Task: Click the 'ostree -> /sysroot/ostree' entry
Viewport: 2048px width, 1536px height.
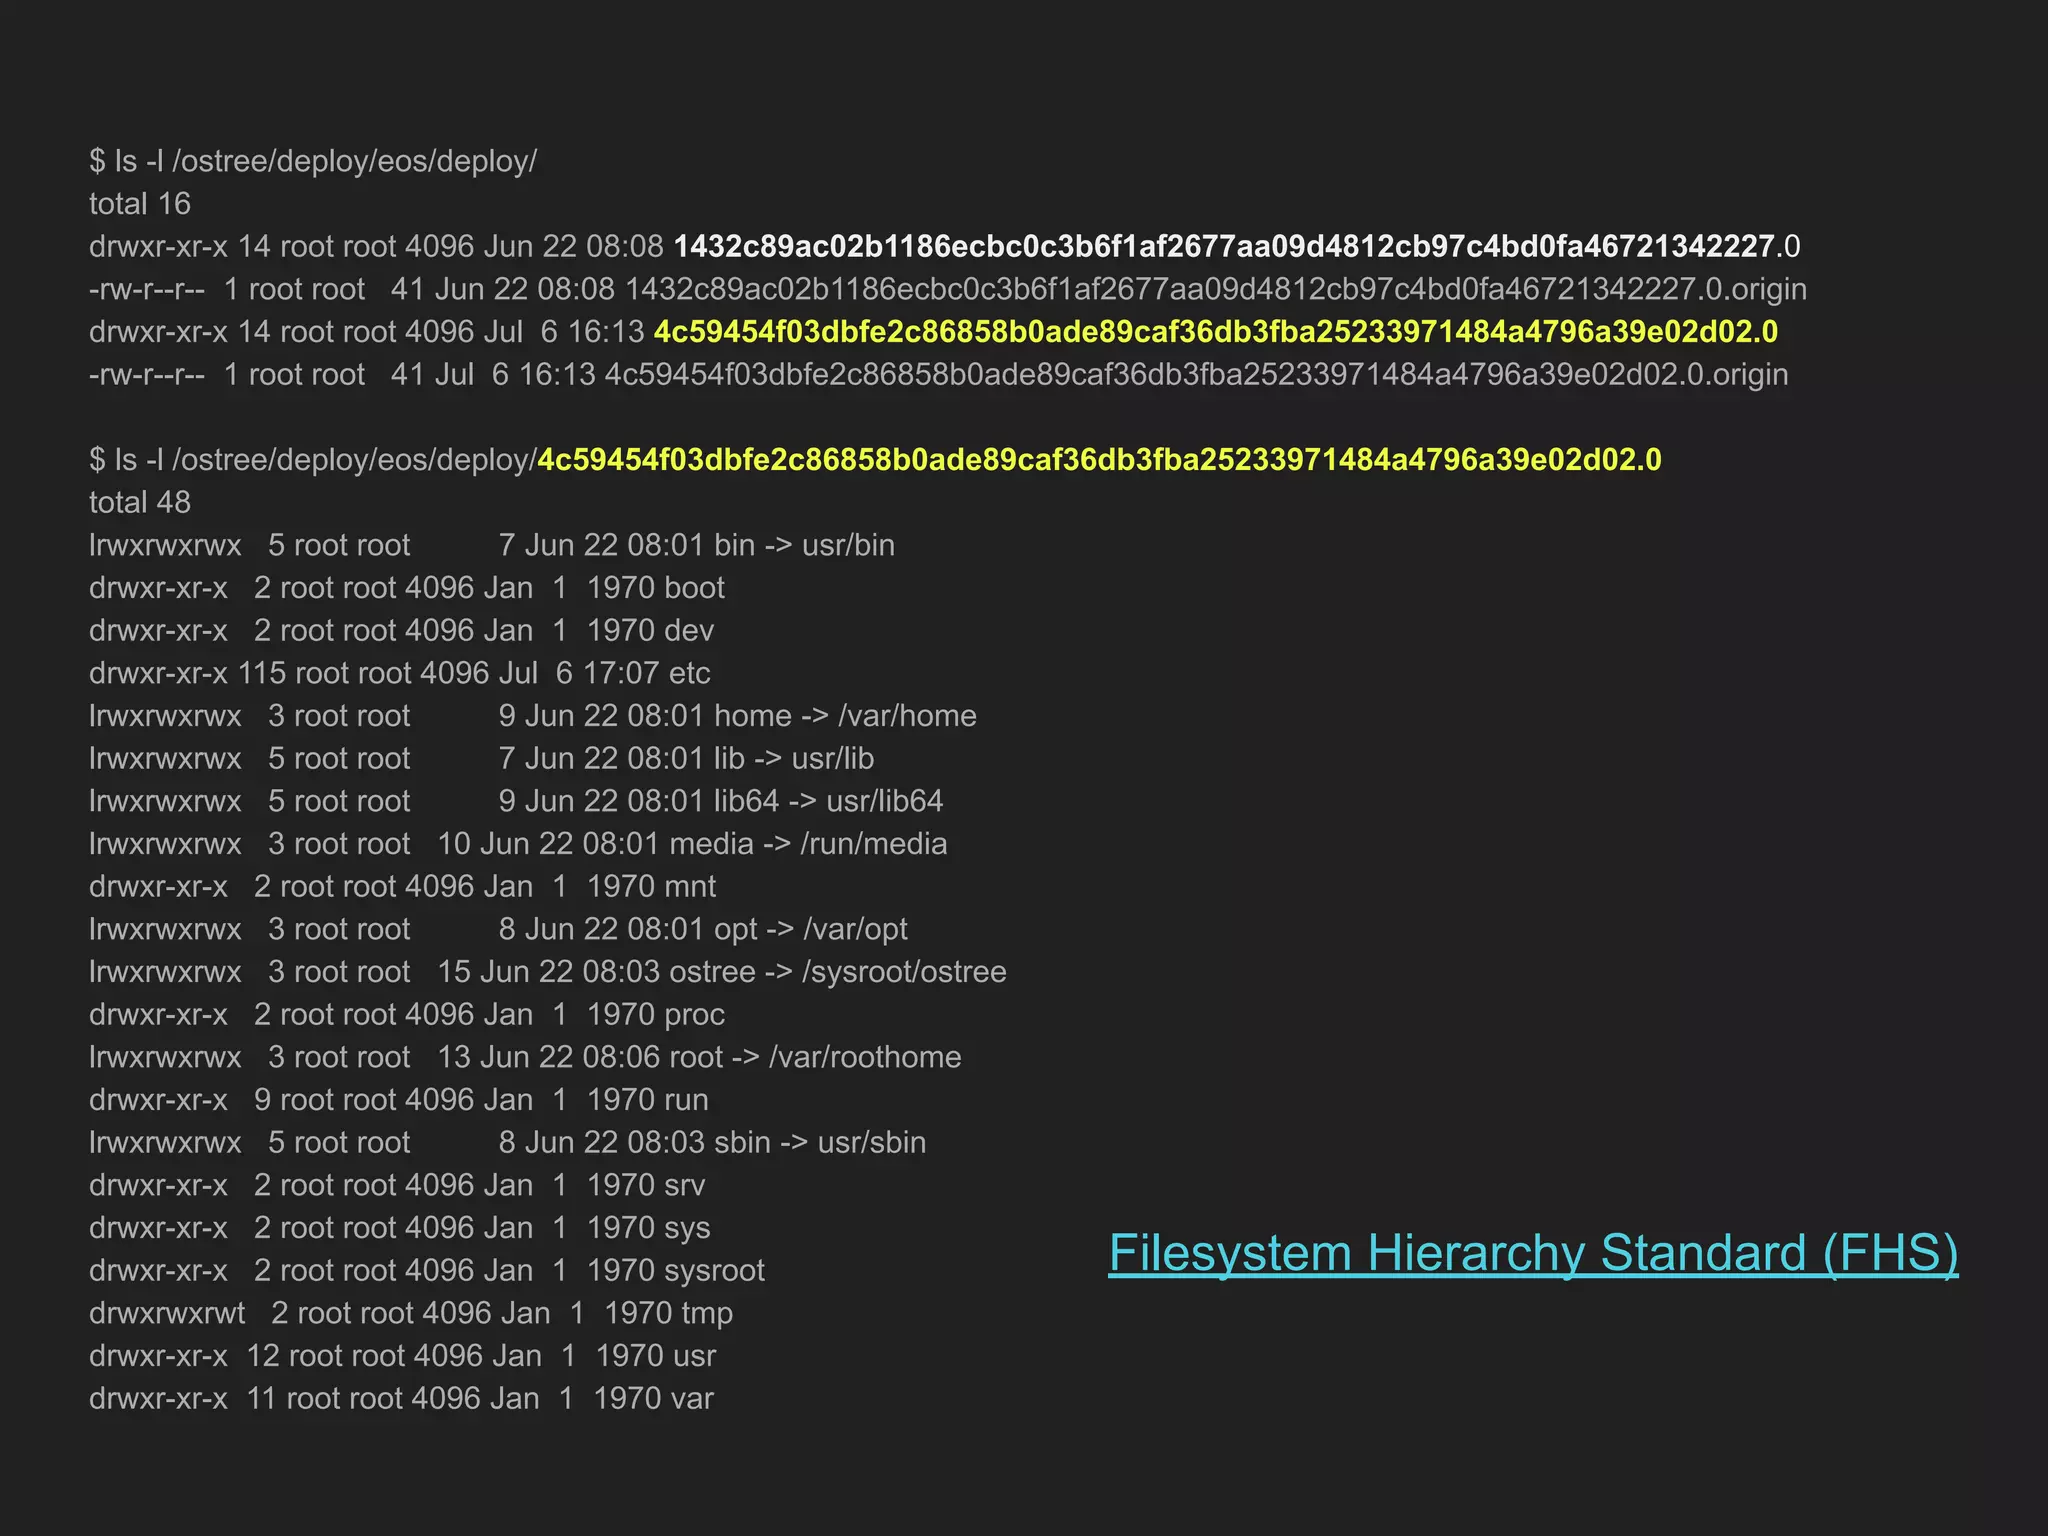Action: point(836,972)
